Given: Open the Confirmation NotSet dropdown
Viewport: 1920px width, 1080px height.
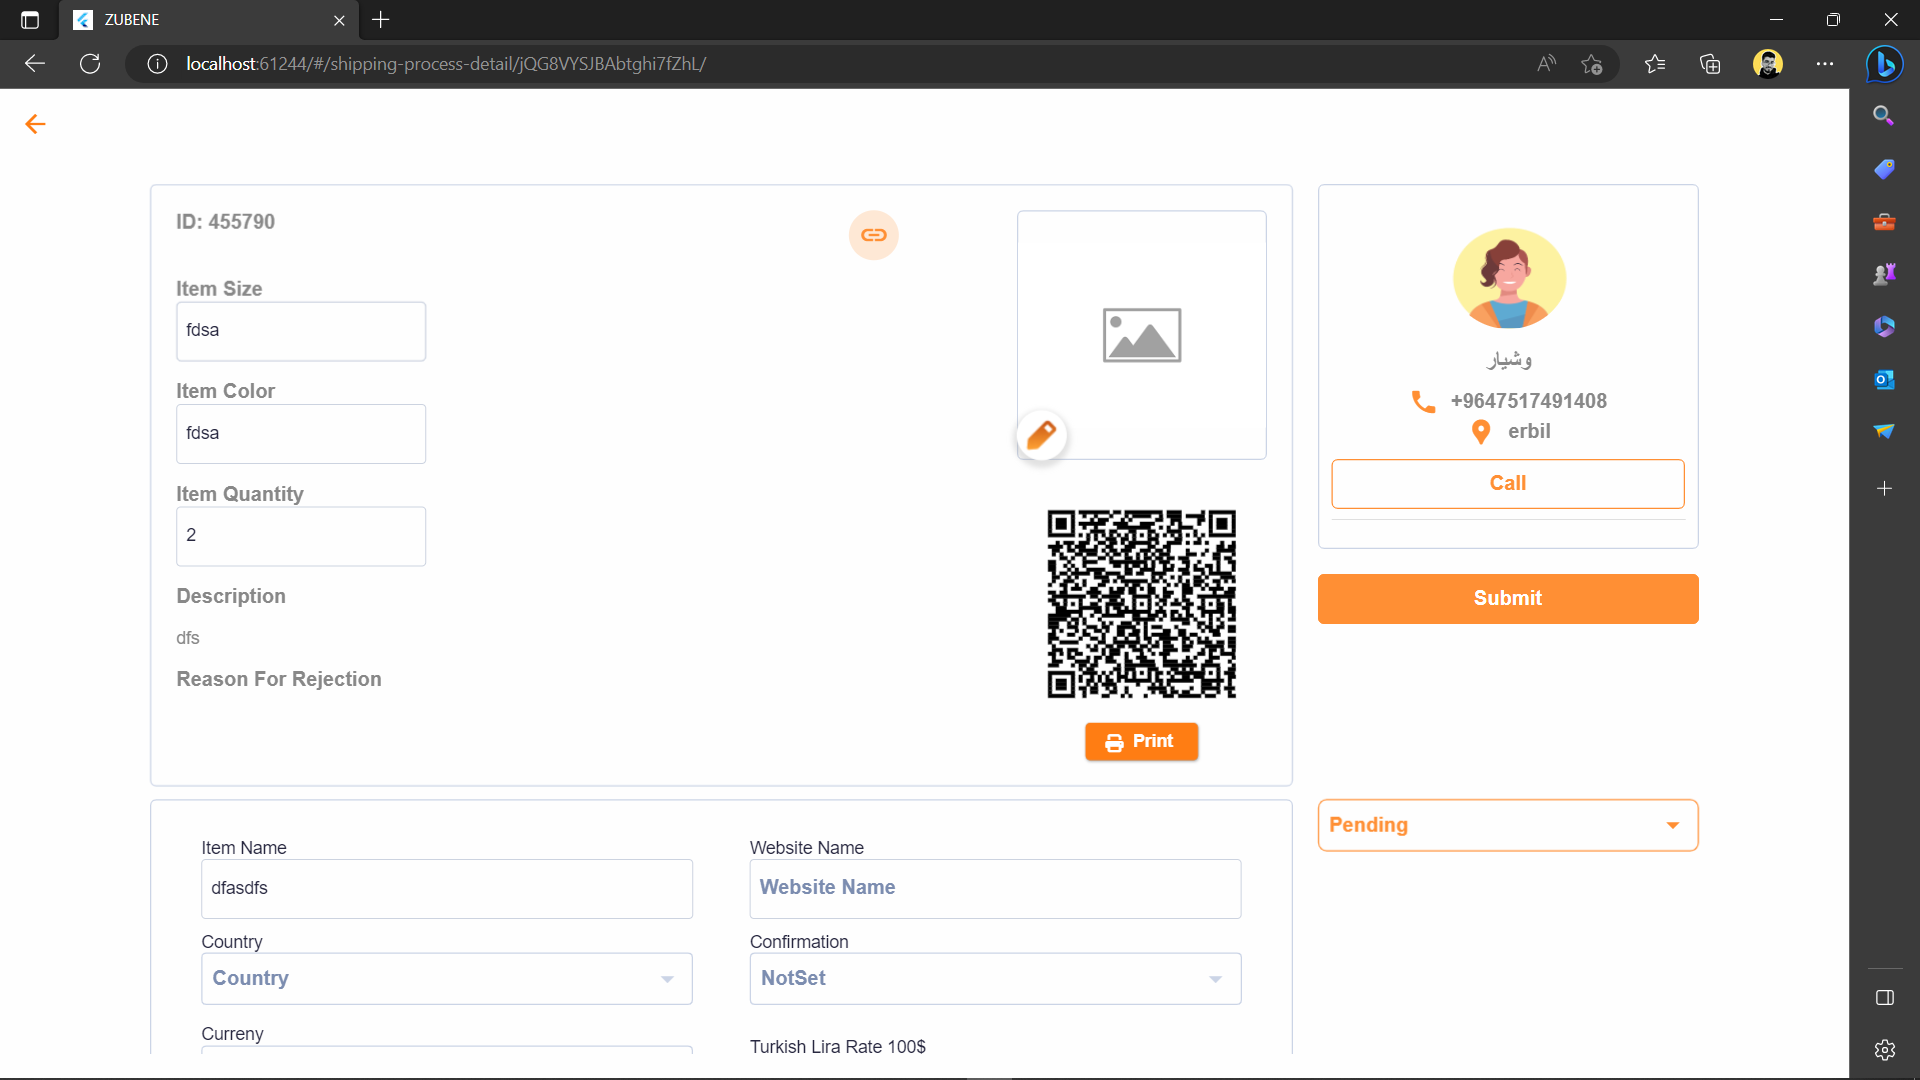Looking at the screenshot, I should tap(994, 978).
